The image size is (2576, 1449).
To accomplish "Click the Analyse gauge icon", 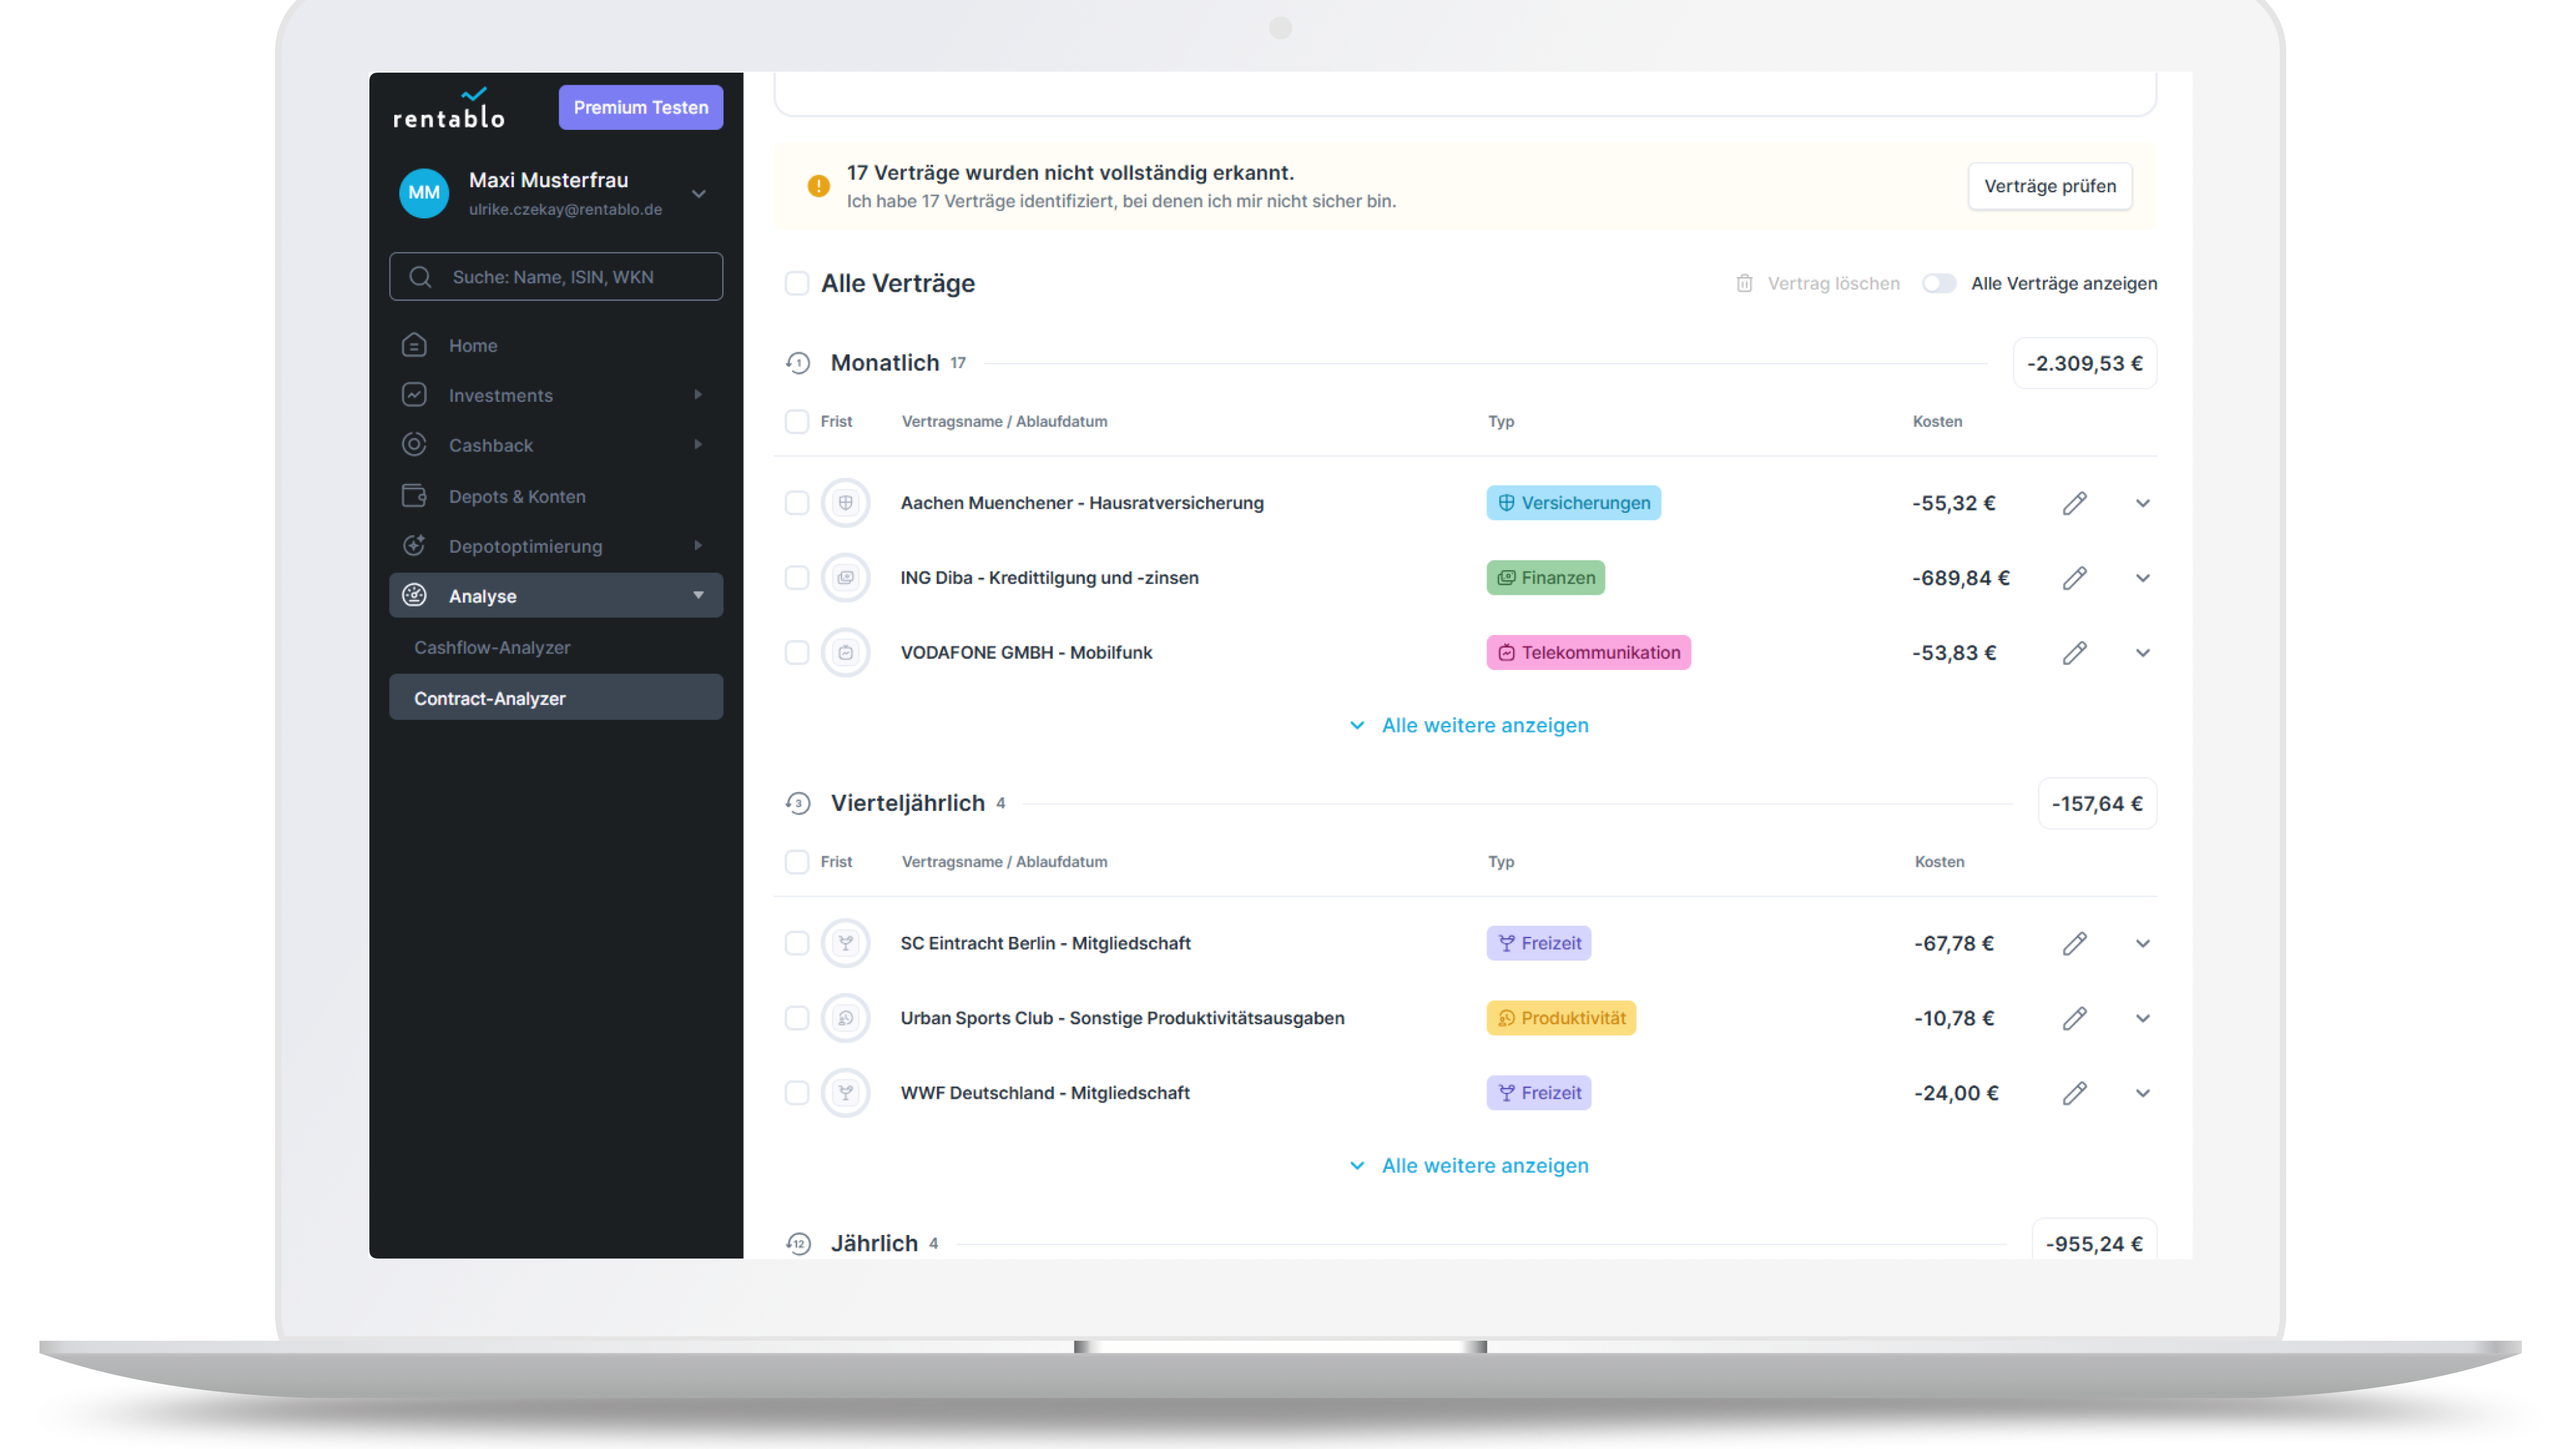I will [x=414, y=596].
